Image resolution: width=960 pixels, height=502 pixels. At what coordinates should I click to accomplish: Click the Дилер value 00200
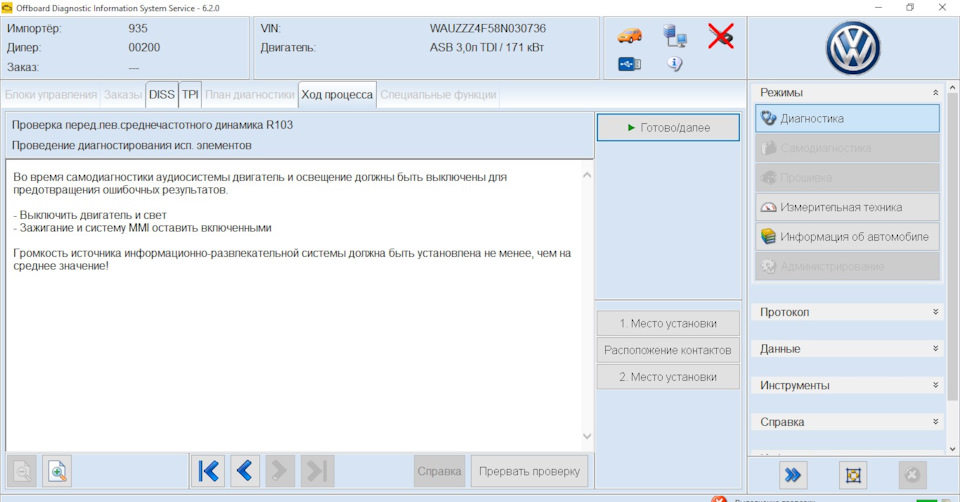[144, 48]
